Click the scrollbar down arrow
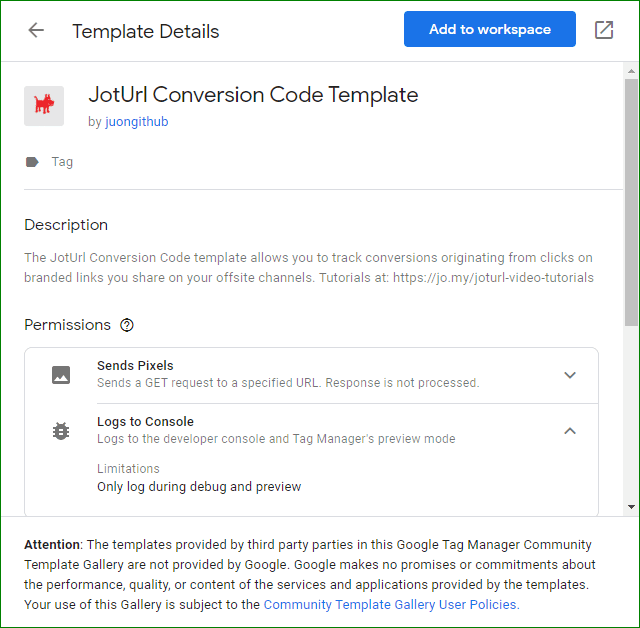The image size is (640, 628). pos(631,507)
